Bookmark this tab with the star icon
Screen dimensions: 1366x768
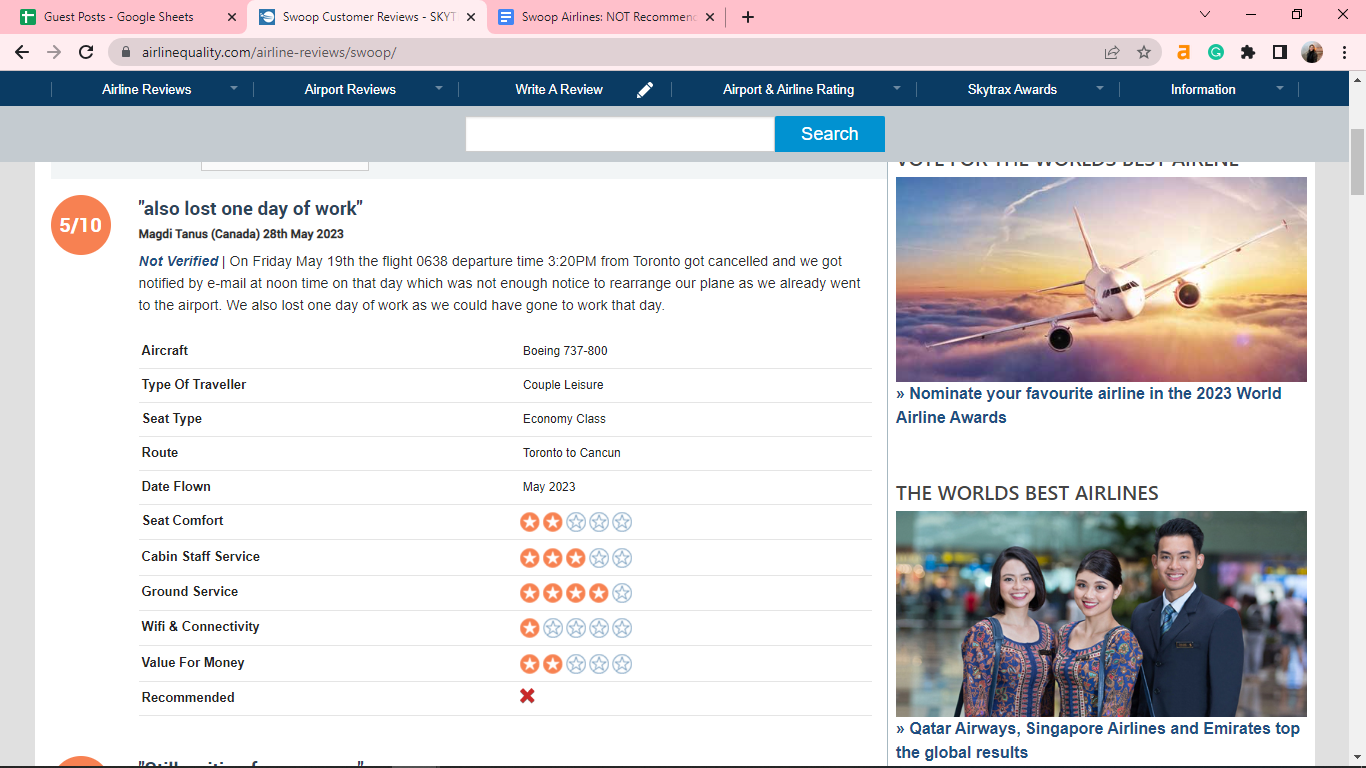tap(1144, 52)
